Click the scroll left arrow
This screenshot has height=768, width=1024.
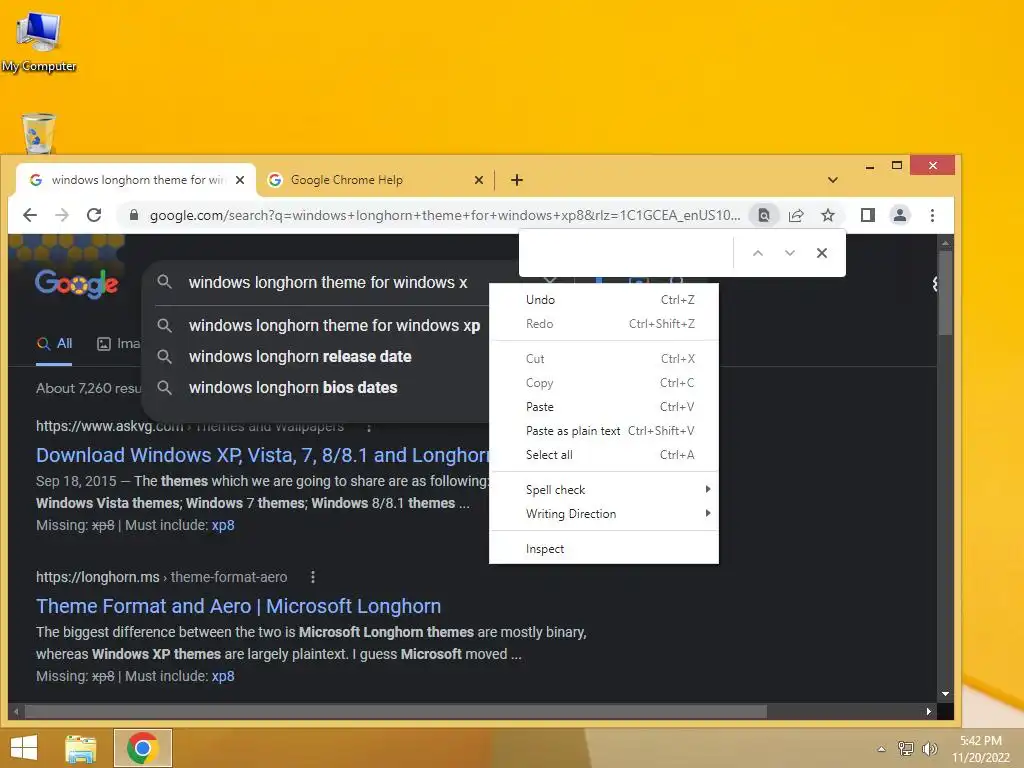click(16, 711)
